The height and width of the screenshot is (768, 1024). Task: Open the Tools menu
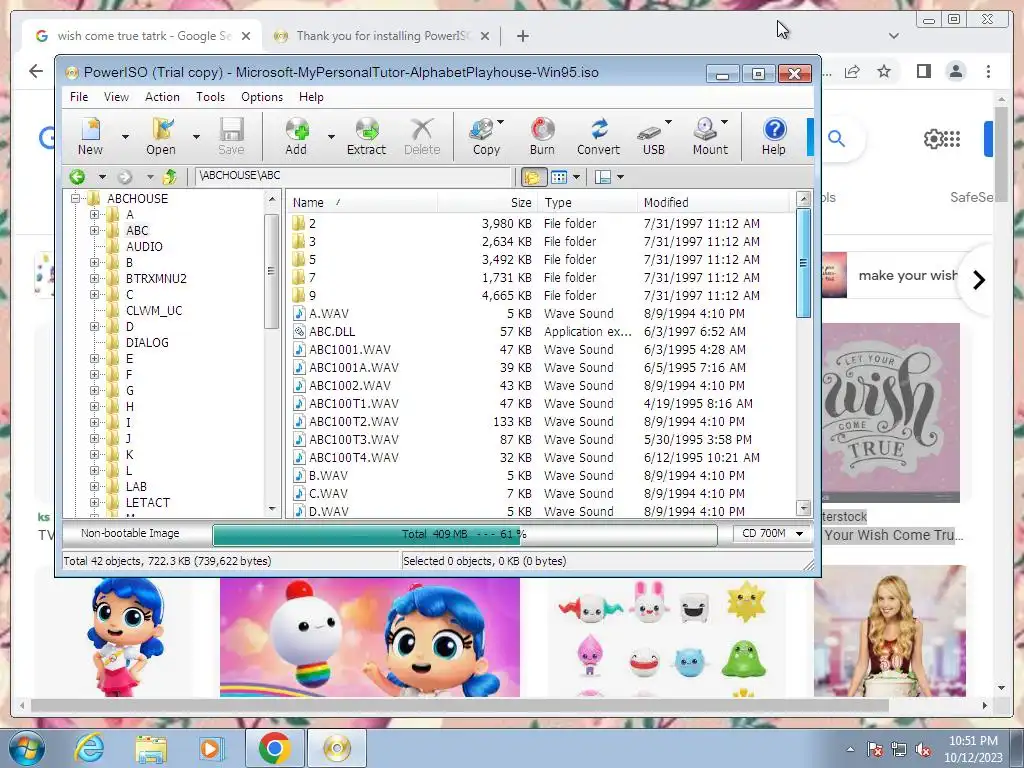point(210,97)
